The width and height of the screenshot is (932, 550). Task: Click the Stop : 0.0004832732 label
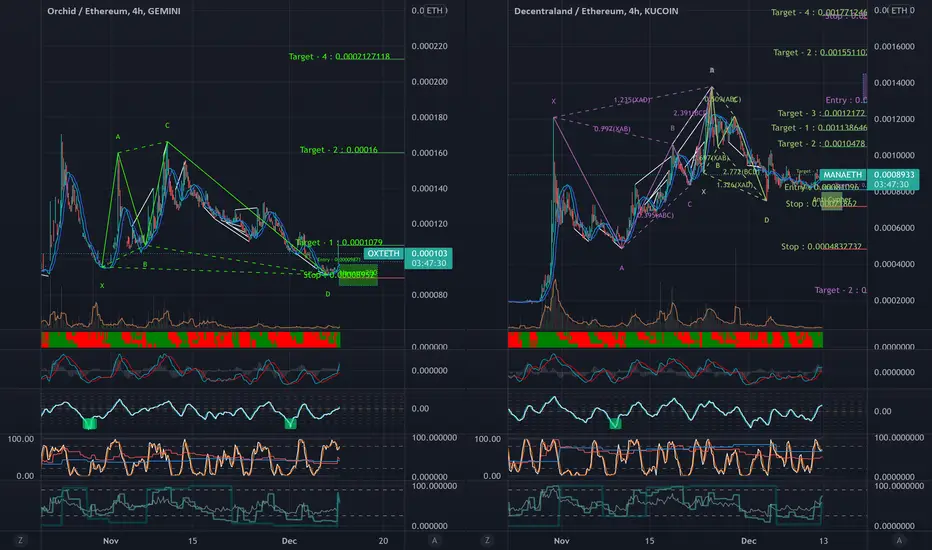(821, 246)
